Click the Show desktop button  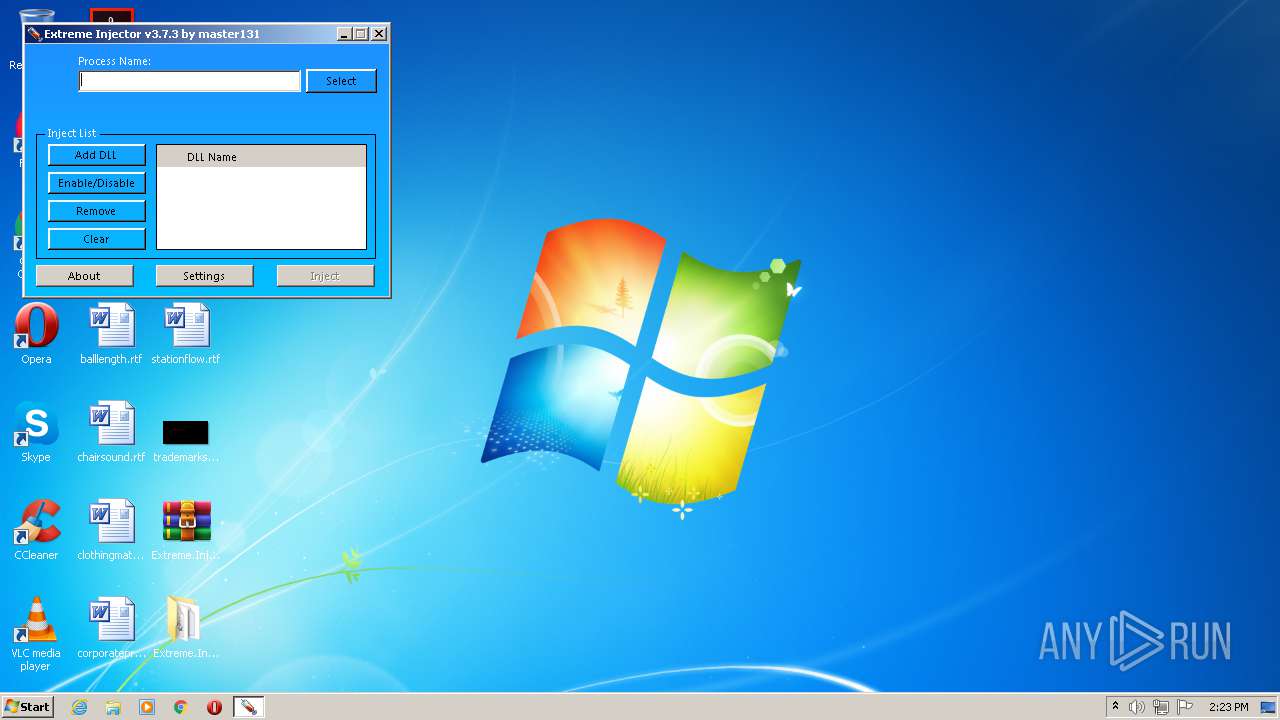pos(1268,707)
